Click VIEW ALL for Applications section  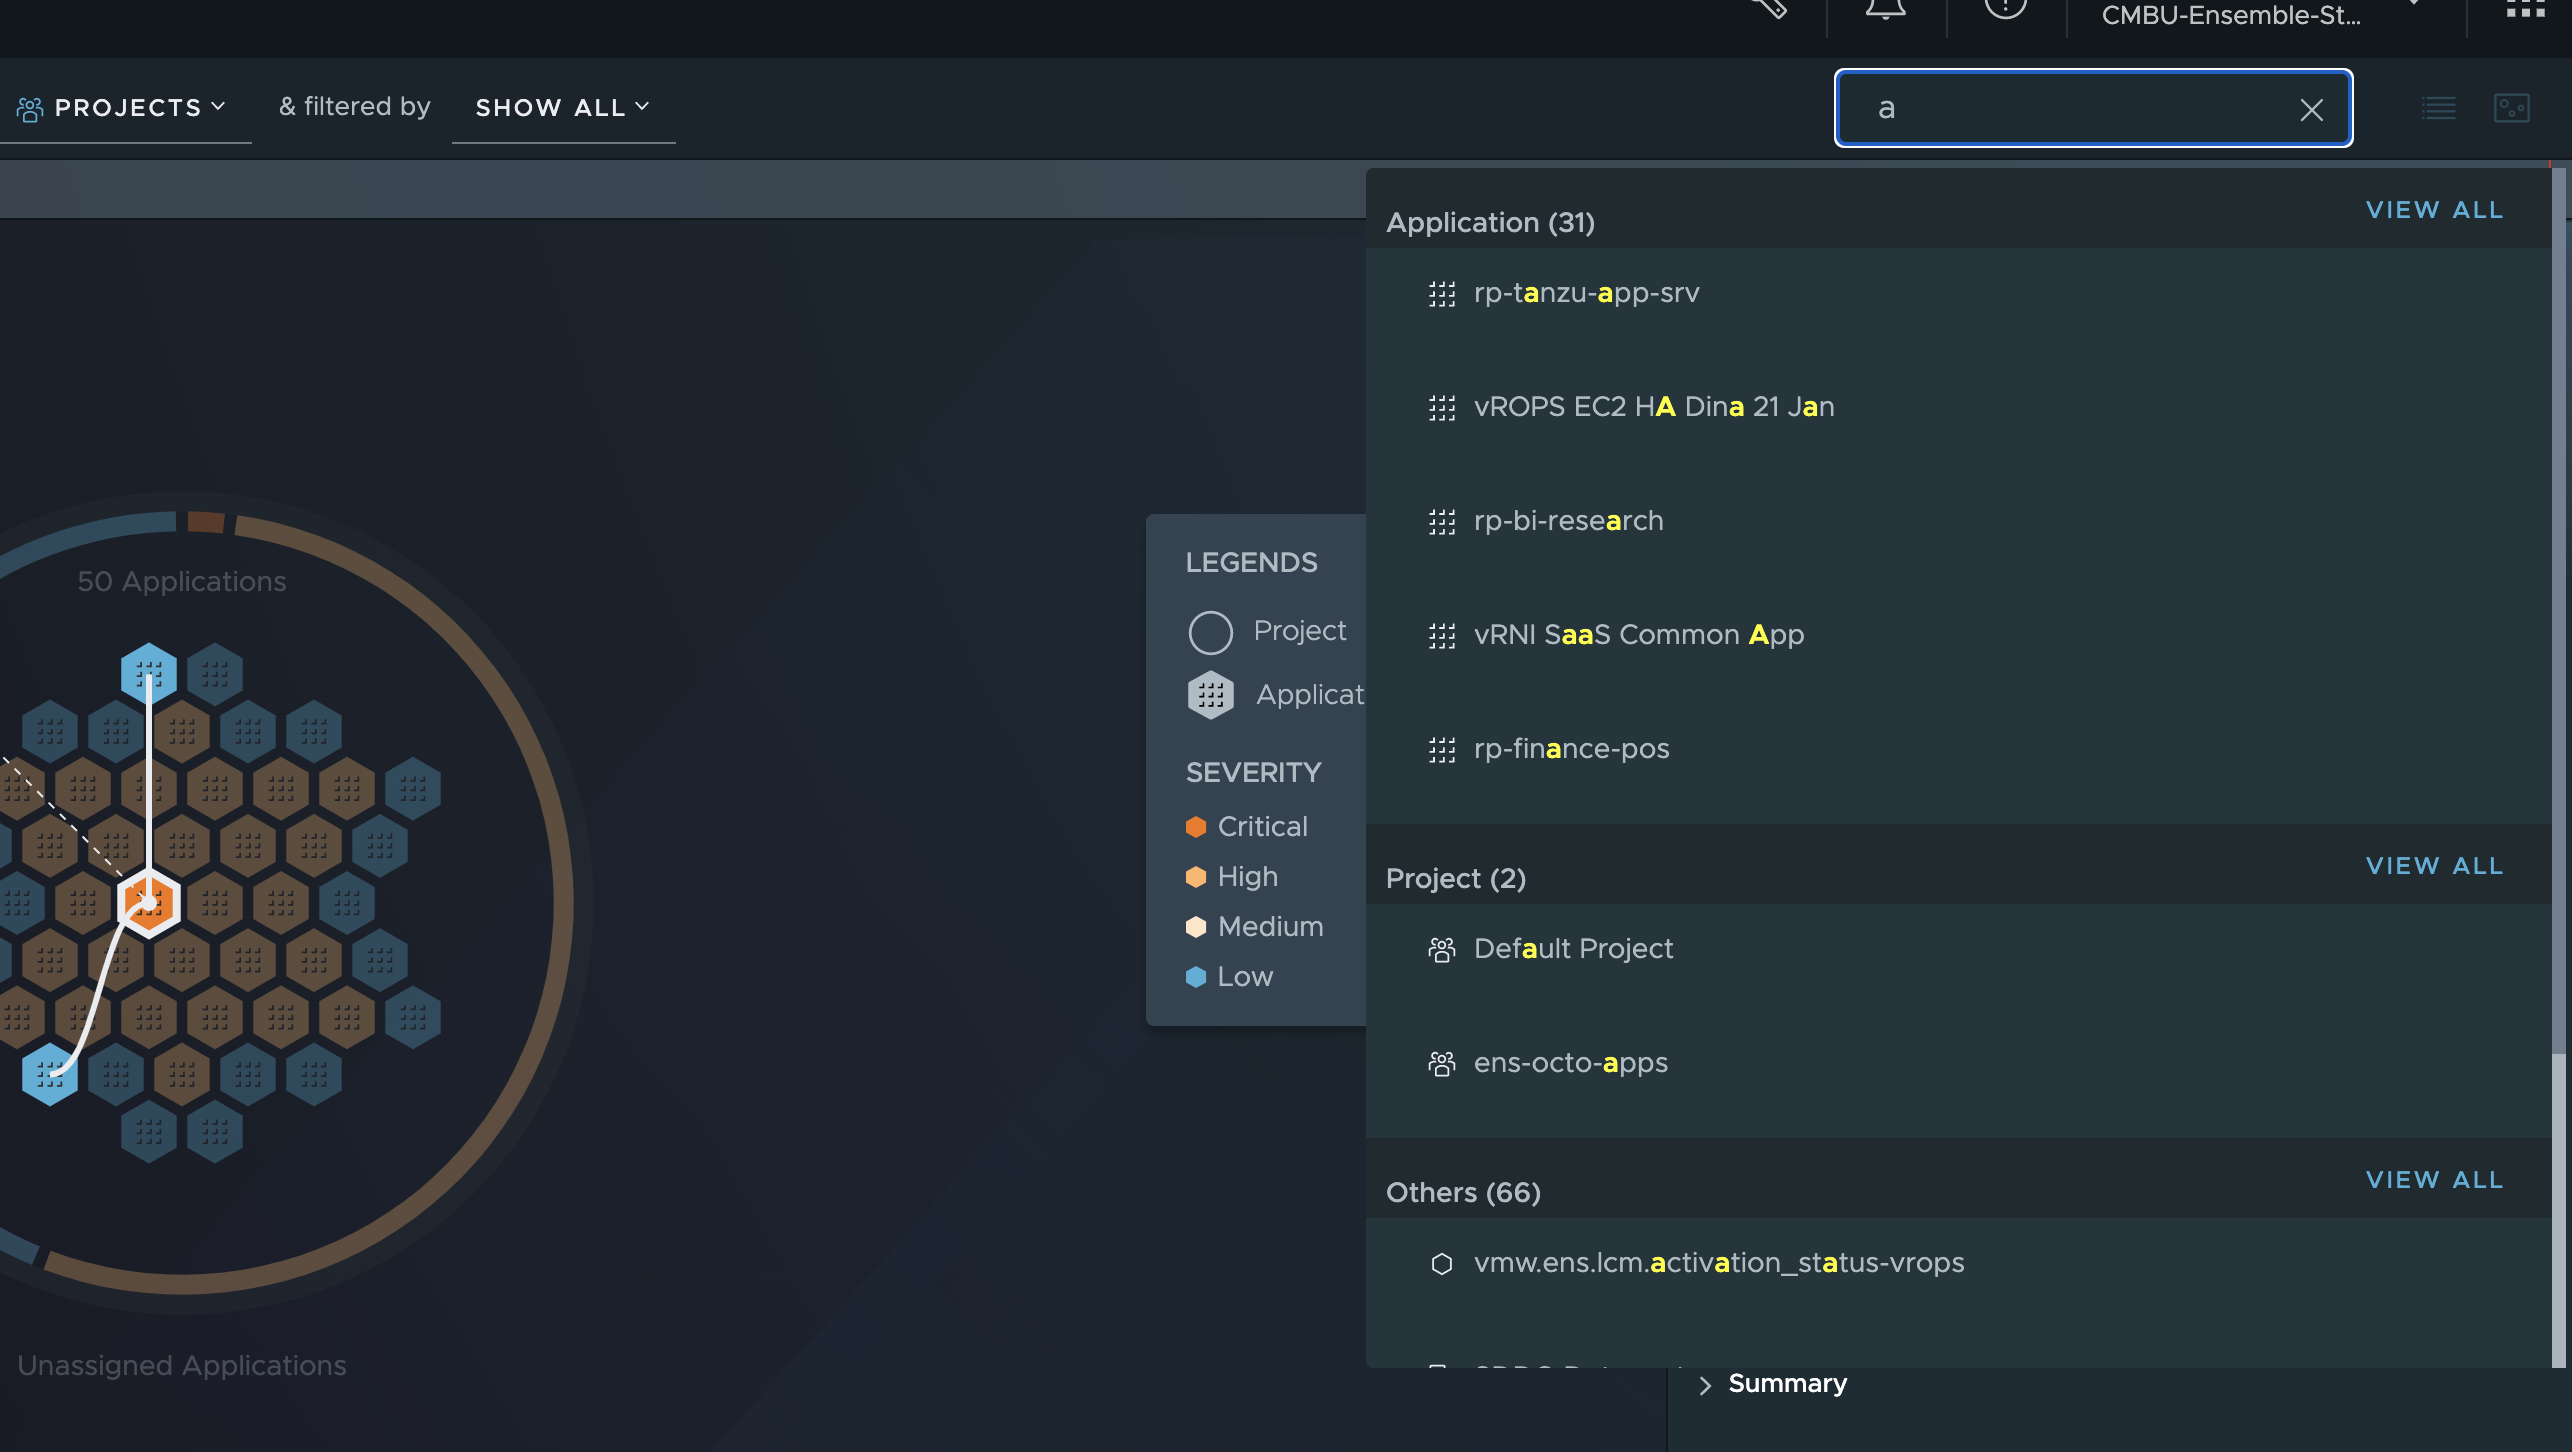point(2434,210)
